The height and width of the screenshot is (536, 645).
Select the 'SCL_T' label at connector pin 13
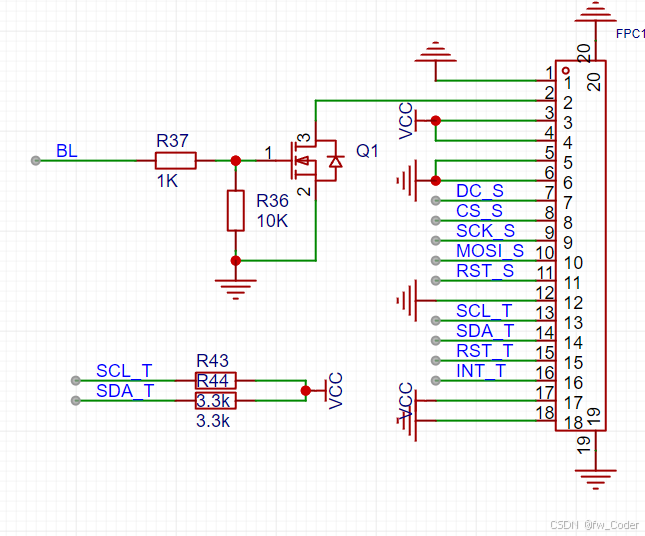point(484,311)
